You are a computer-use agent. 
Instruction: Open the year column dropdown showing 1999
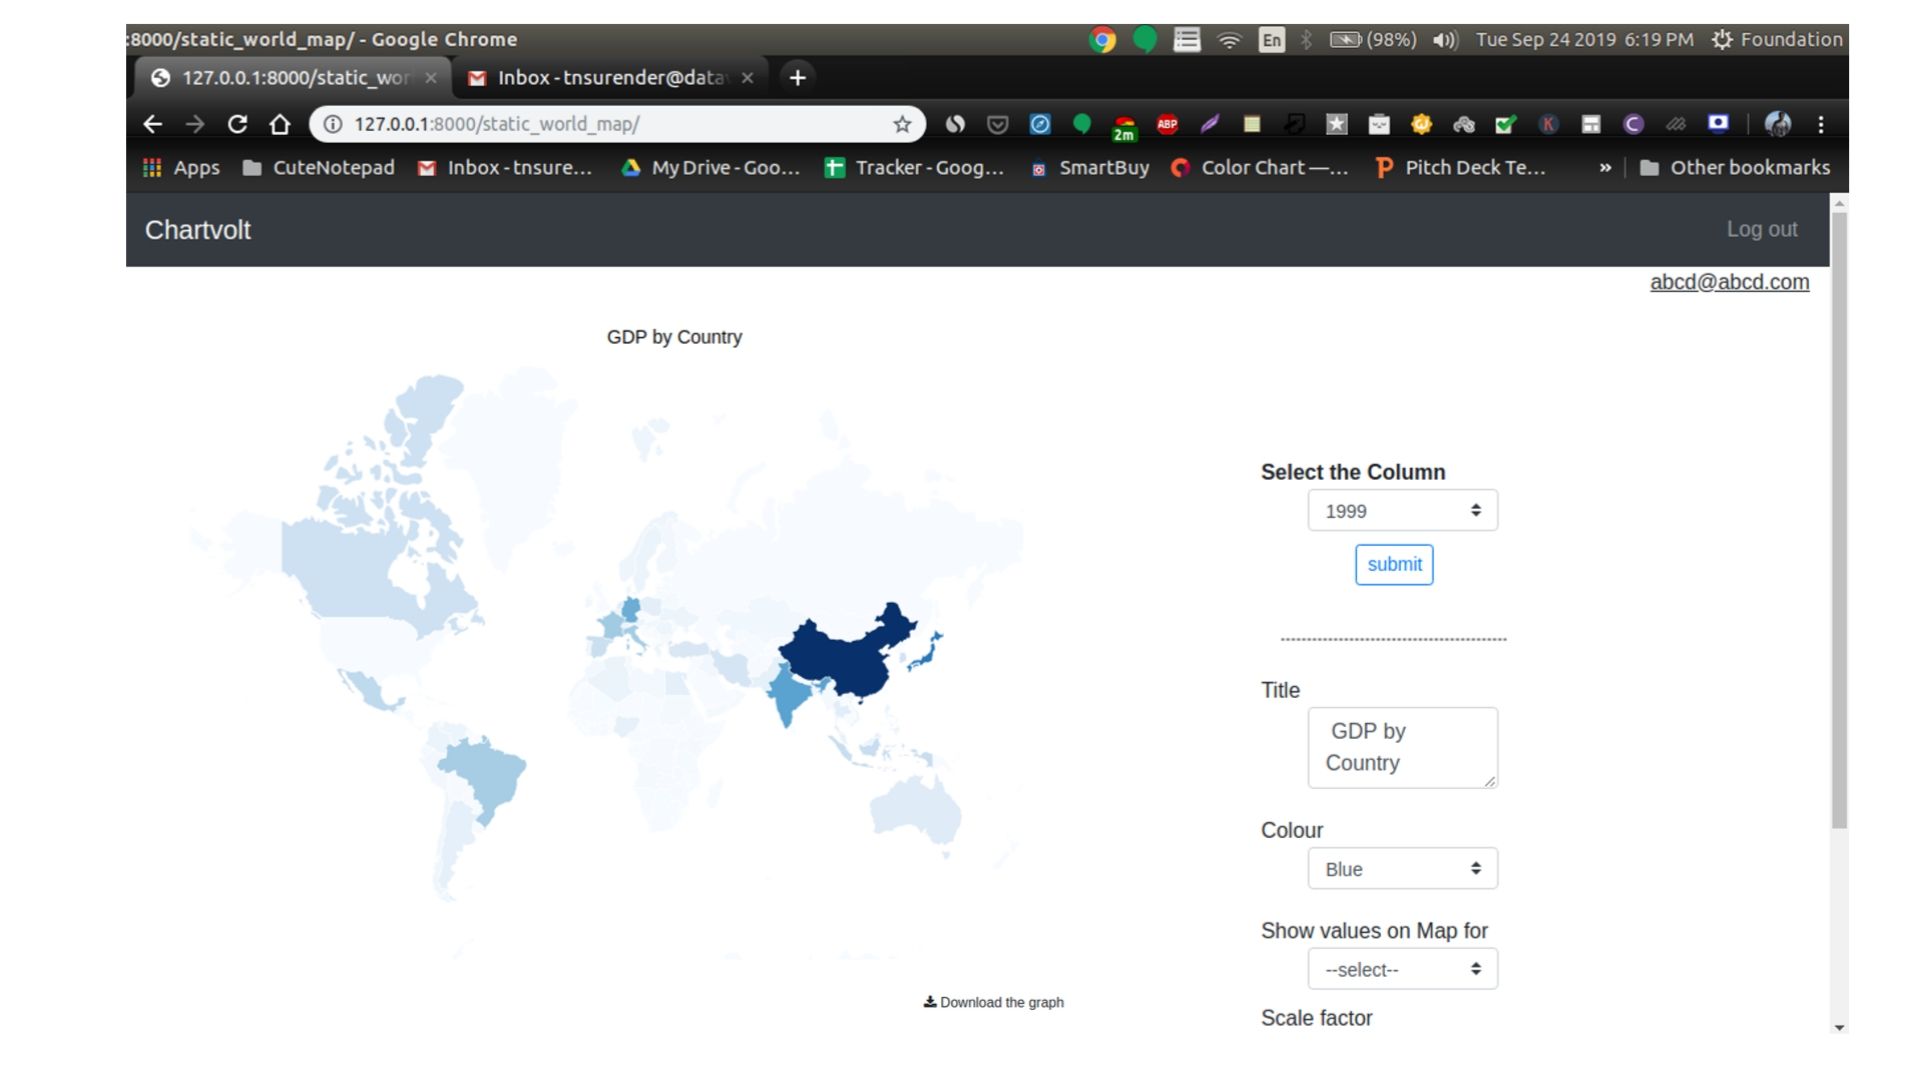tap(1402, 511)
